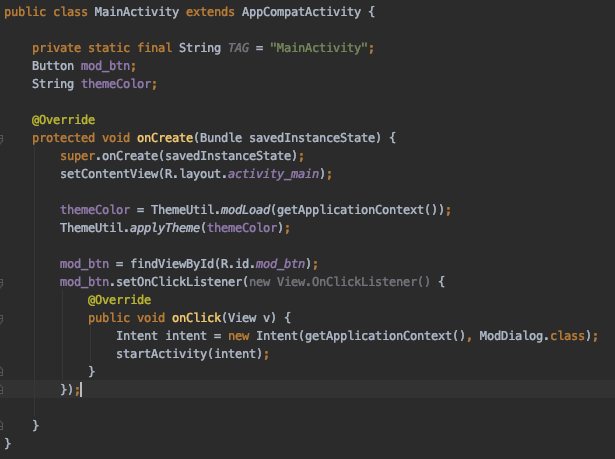Click the extends keyword
This screenshot has width=615, height=459.
click(x=210, y=12)
